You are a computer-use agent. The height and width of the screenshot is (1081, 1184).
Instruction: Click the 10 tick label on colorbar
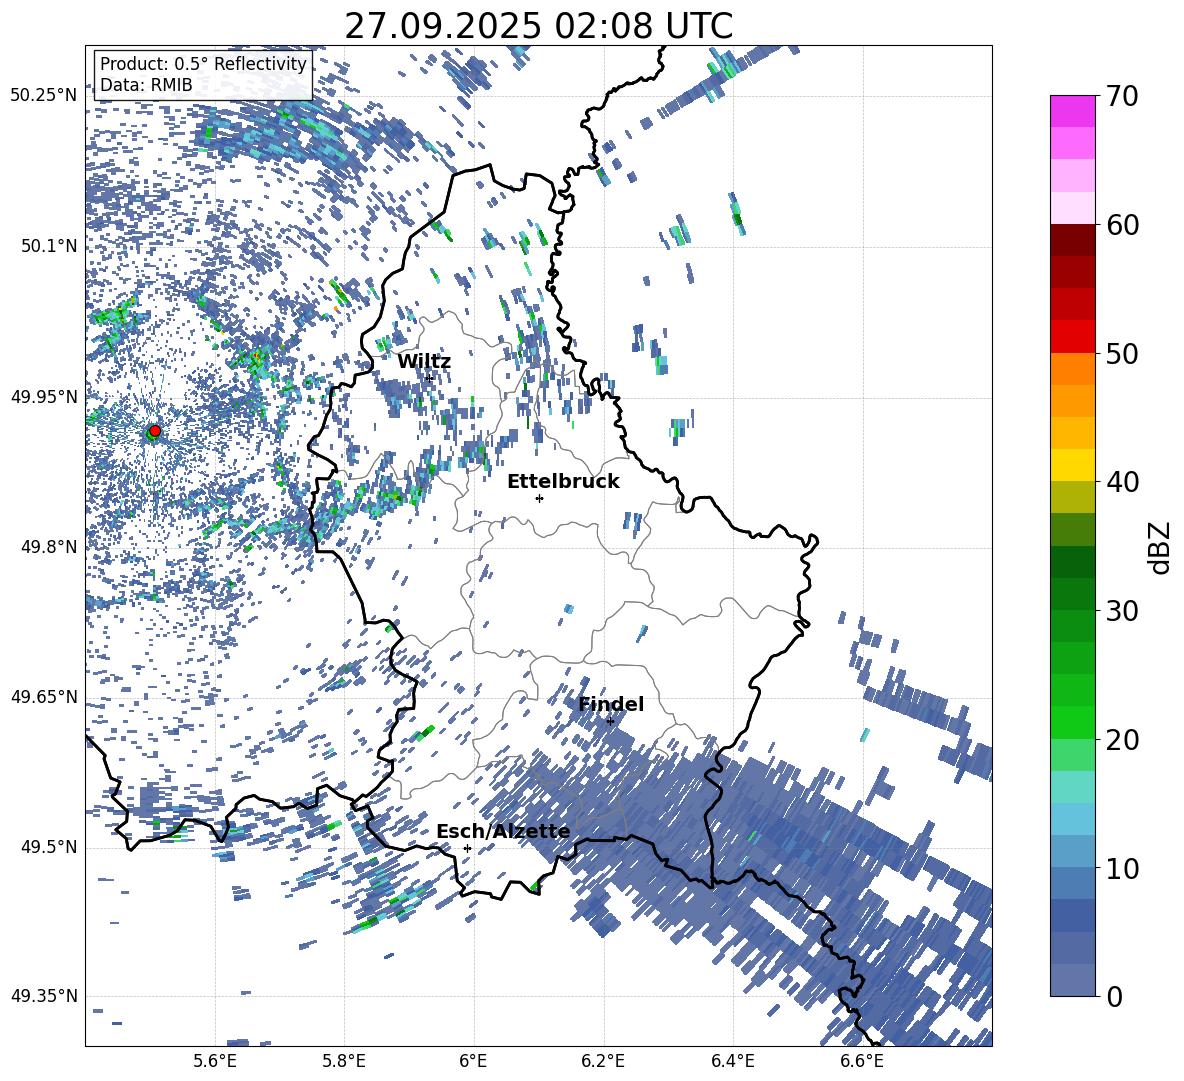(x=1123, y=868)
